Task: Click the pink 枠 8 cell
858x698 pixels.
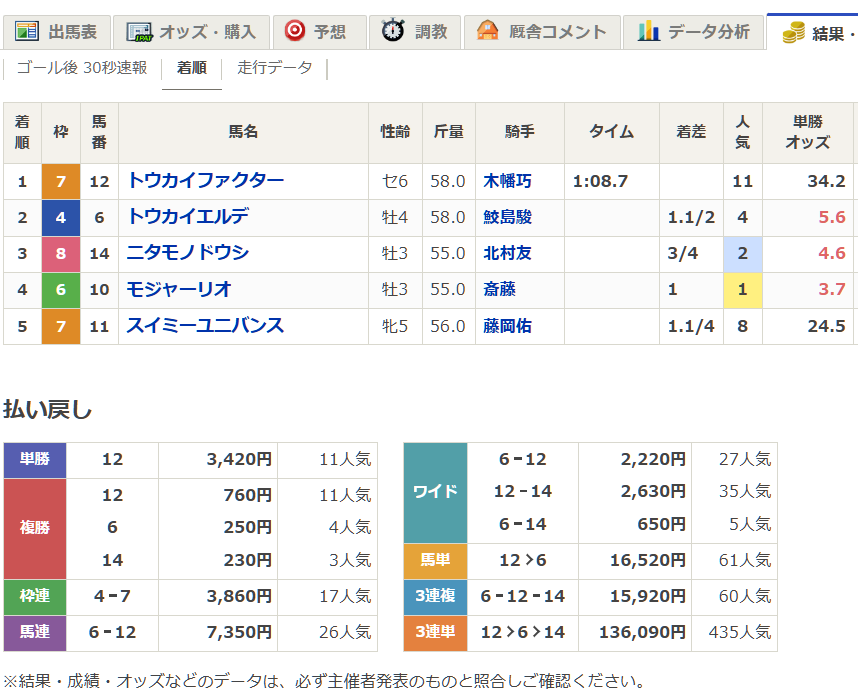Action: click(61, 253)
